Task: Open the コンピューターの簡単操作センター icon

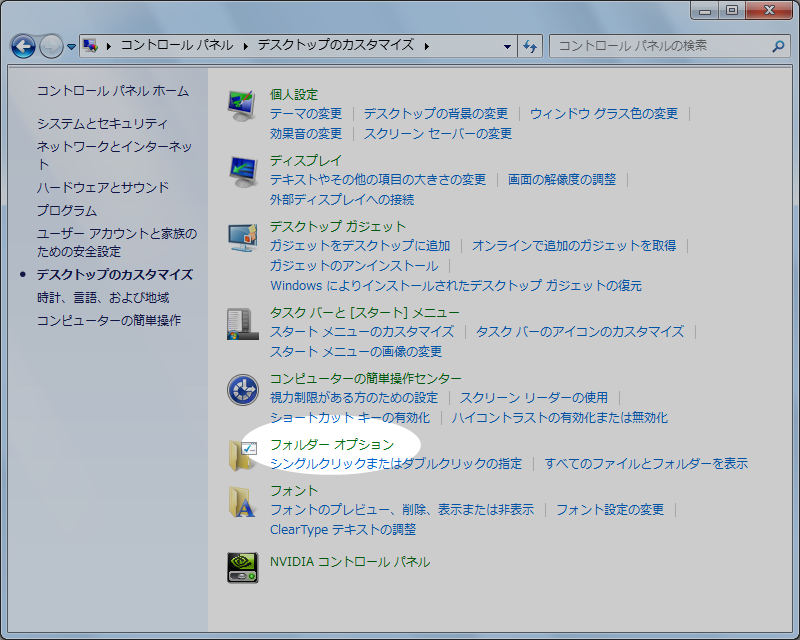Action: click(243, 389)
